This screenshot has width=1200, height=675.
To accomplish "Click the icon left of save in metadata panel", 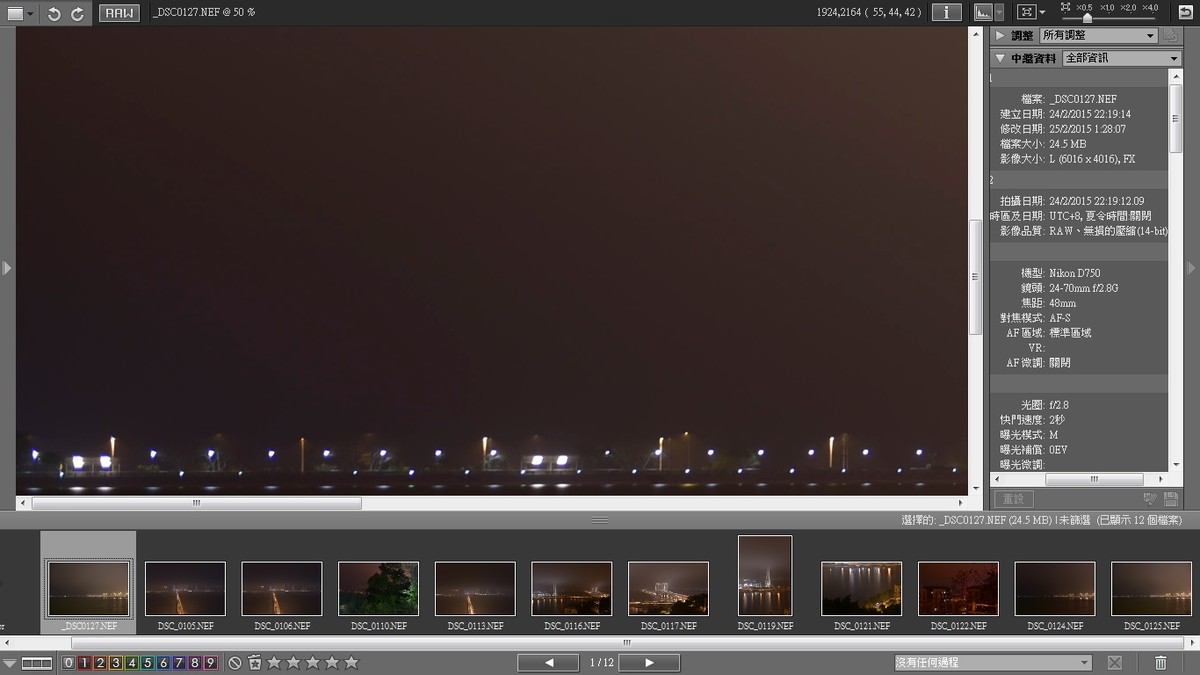I will click(x=1150, y=499).
